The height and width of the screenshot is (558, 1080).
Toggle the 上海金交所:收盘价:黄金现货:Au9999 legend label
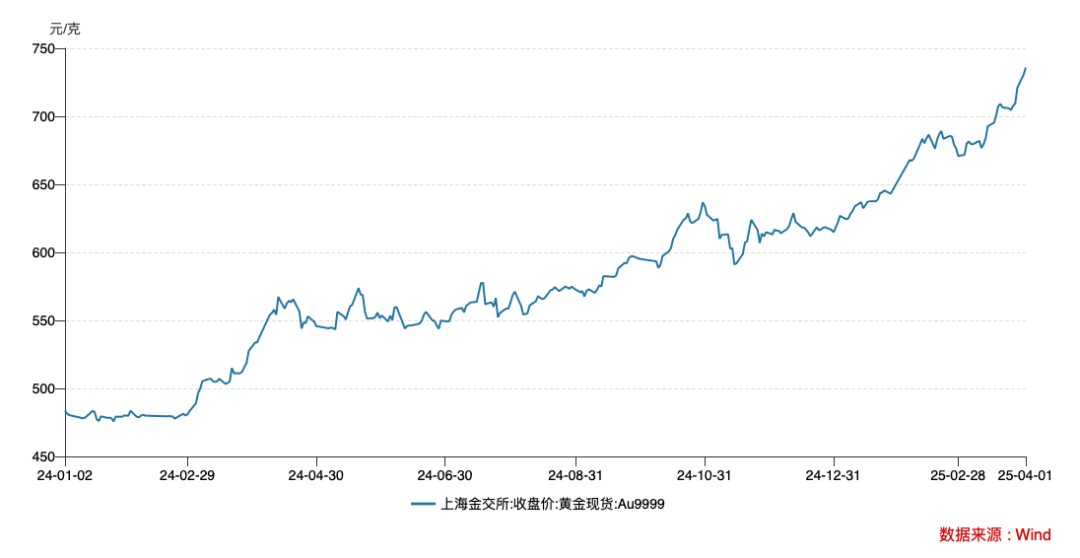552,504
